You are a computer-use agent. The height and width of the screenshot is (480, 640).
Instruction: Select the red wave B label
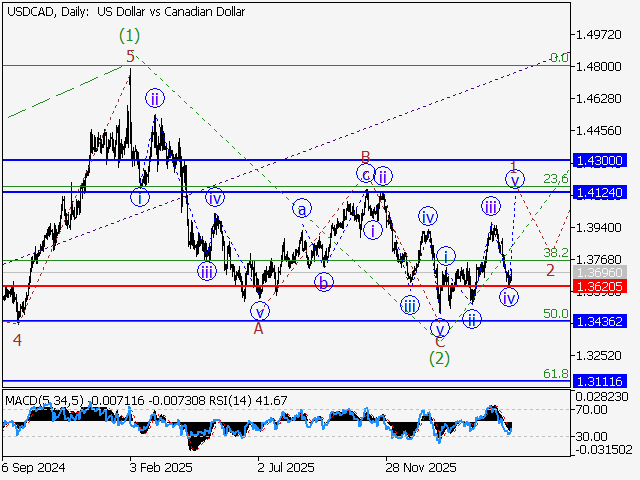(x=366, y=157)
